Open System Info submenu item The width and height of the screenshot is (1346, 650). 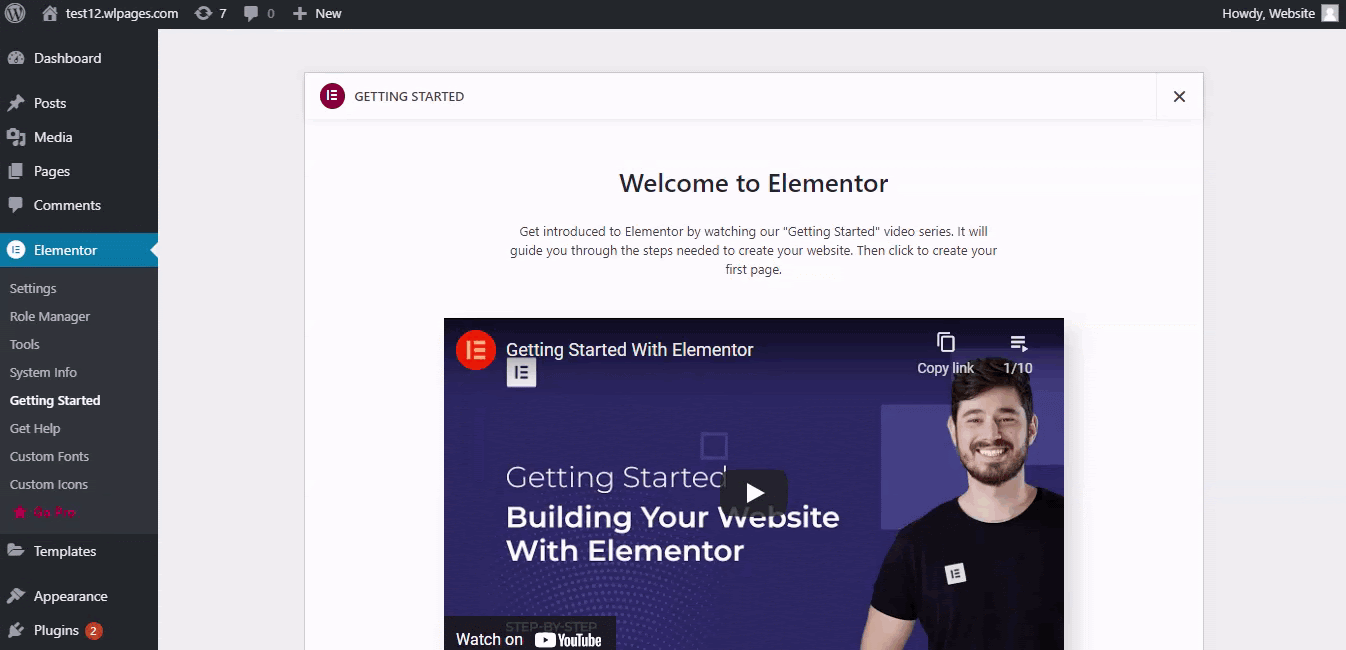point(43,372)
